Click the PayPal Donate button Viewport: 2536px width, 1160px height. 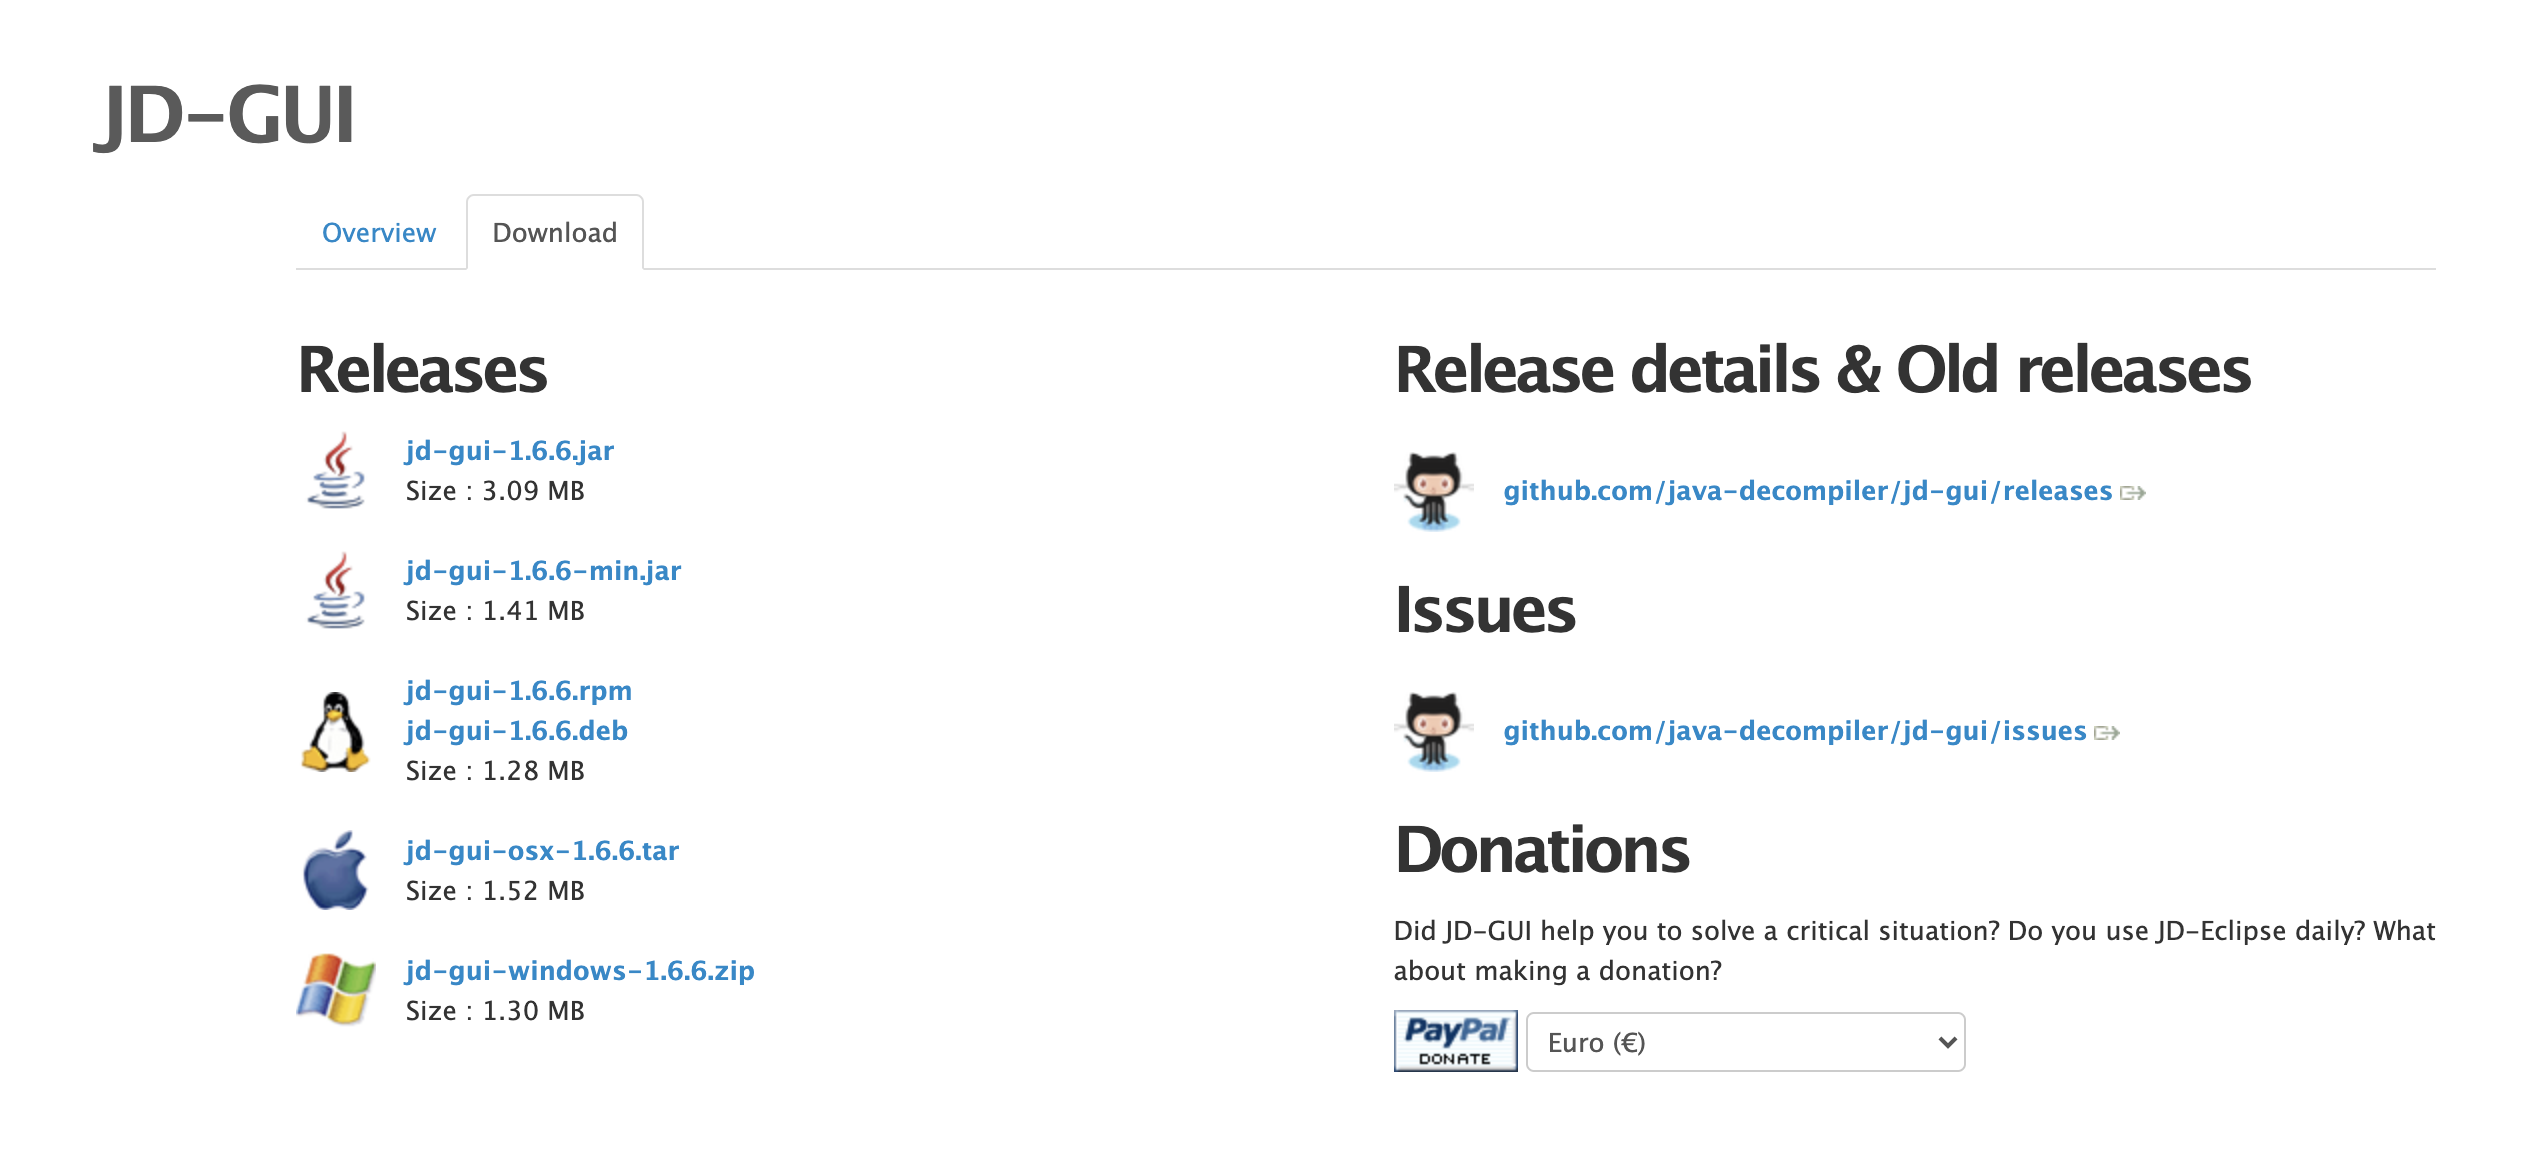coord(1456,1040)
